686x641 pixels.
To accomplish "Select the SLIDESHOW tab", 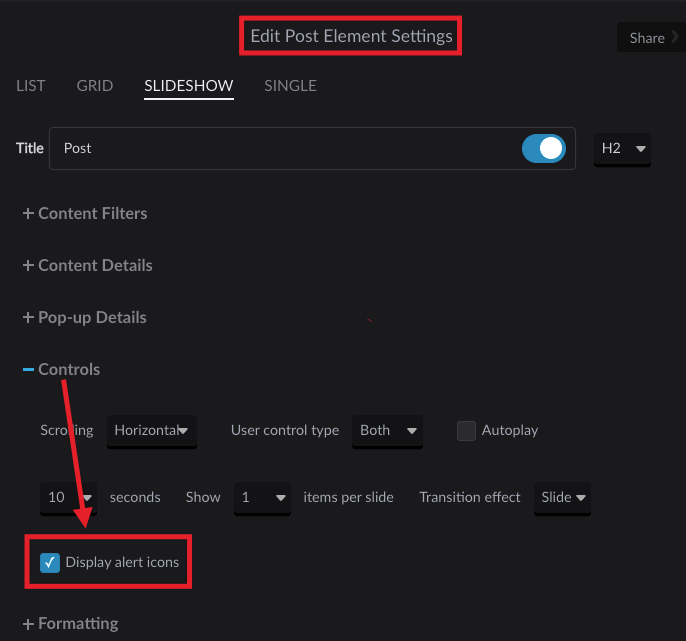I will [x=189, y=86].
